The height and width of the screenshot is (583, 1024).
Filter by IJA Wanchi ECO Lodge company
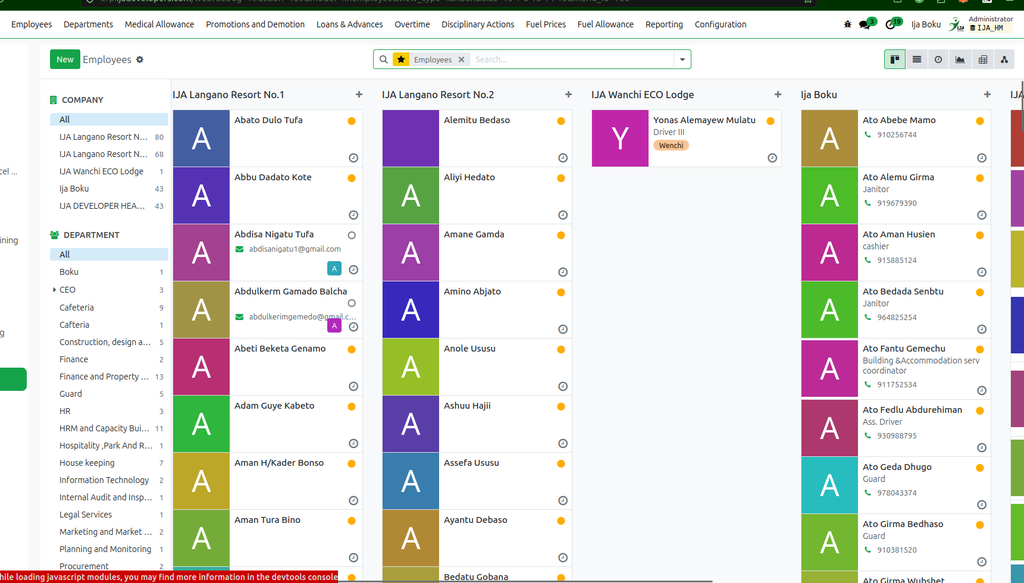point(111,171)
